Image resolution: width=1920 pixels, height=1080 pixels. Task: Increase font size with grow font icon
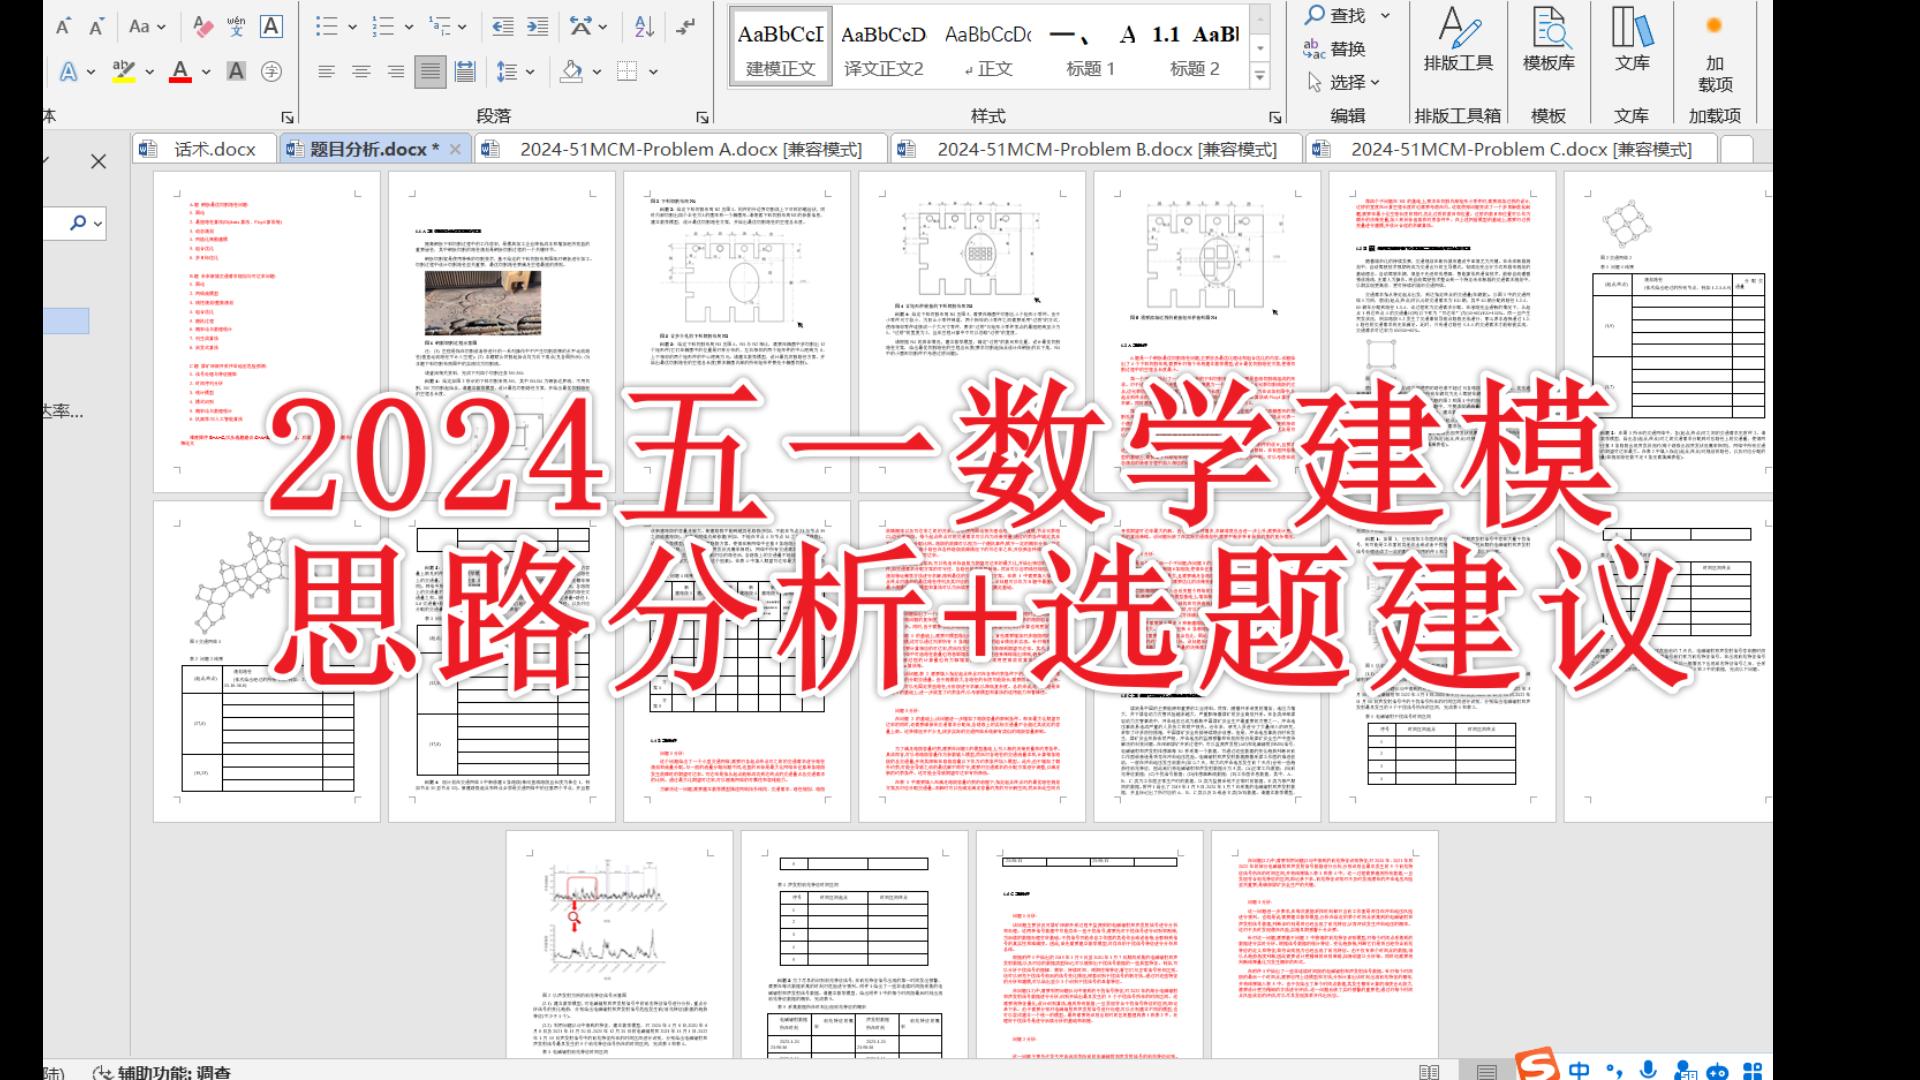(x=63, y=27)
